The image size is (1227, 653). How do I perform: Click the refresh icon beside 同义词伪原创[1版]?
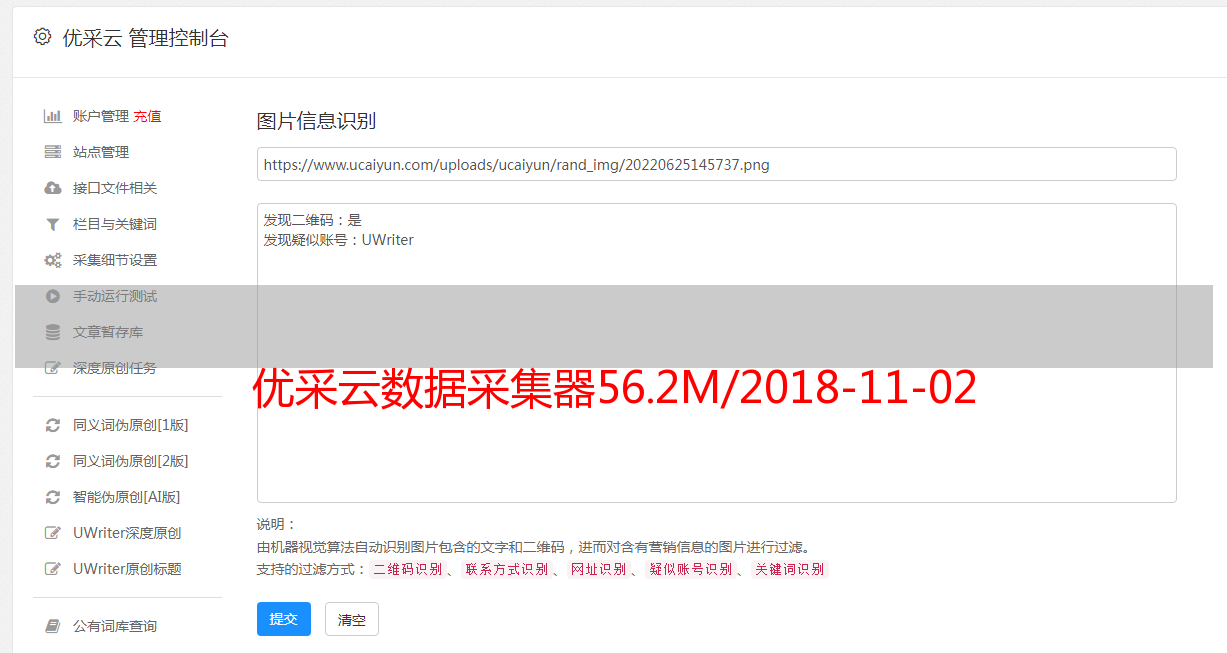point(53,425)
